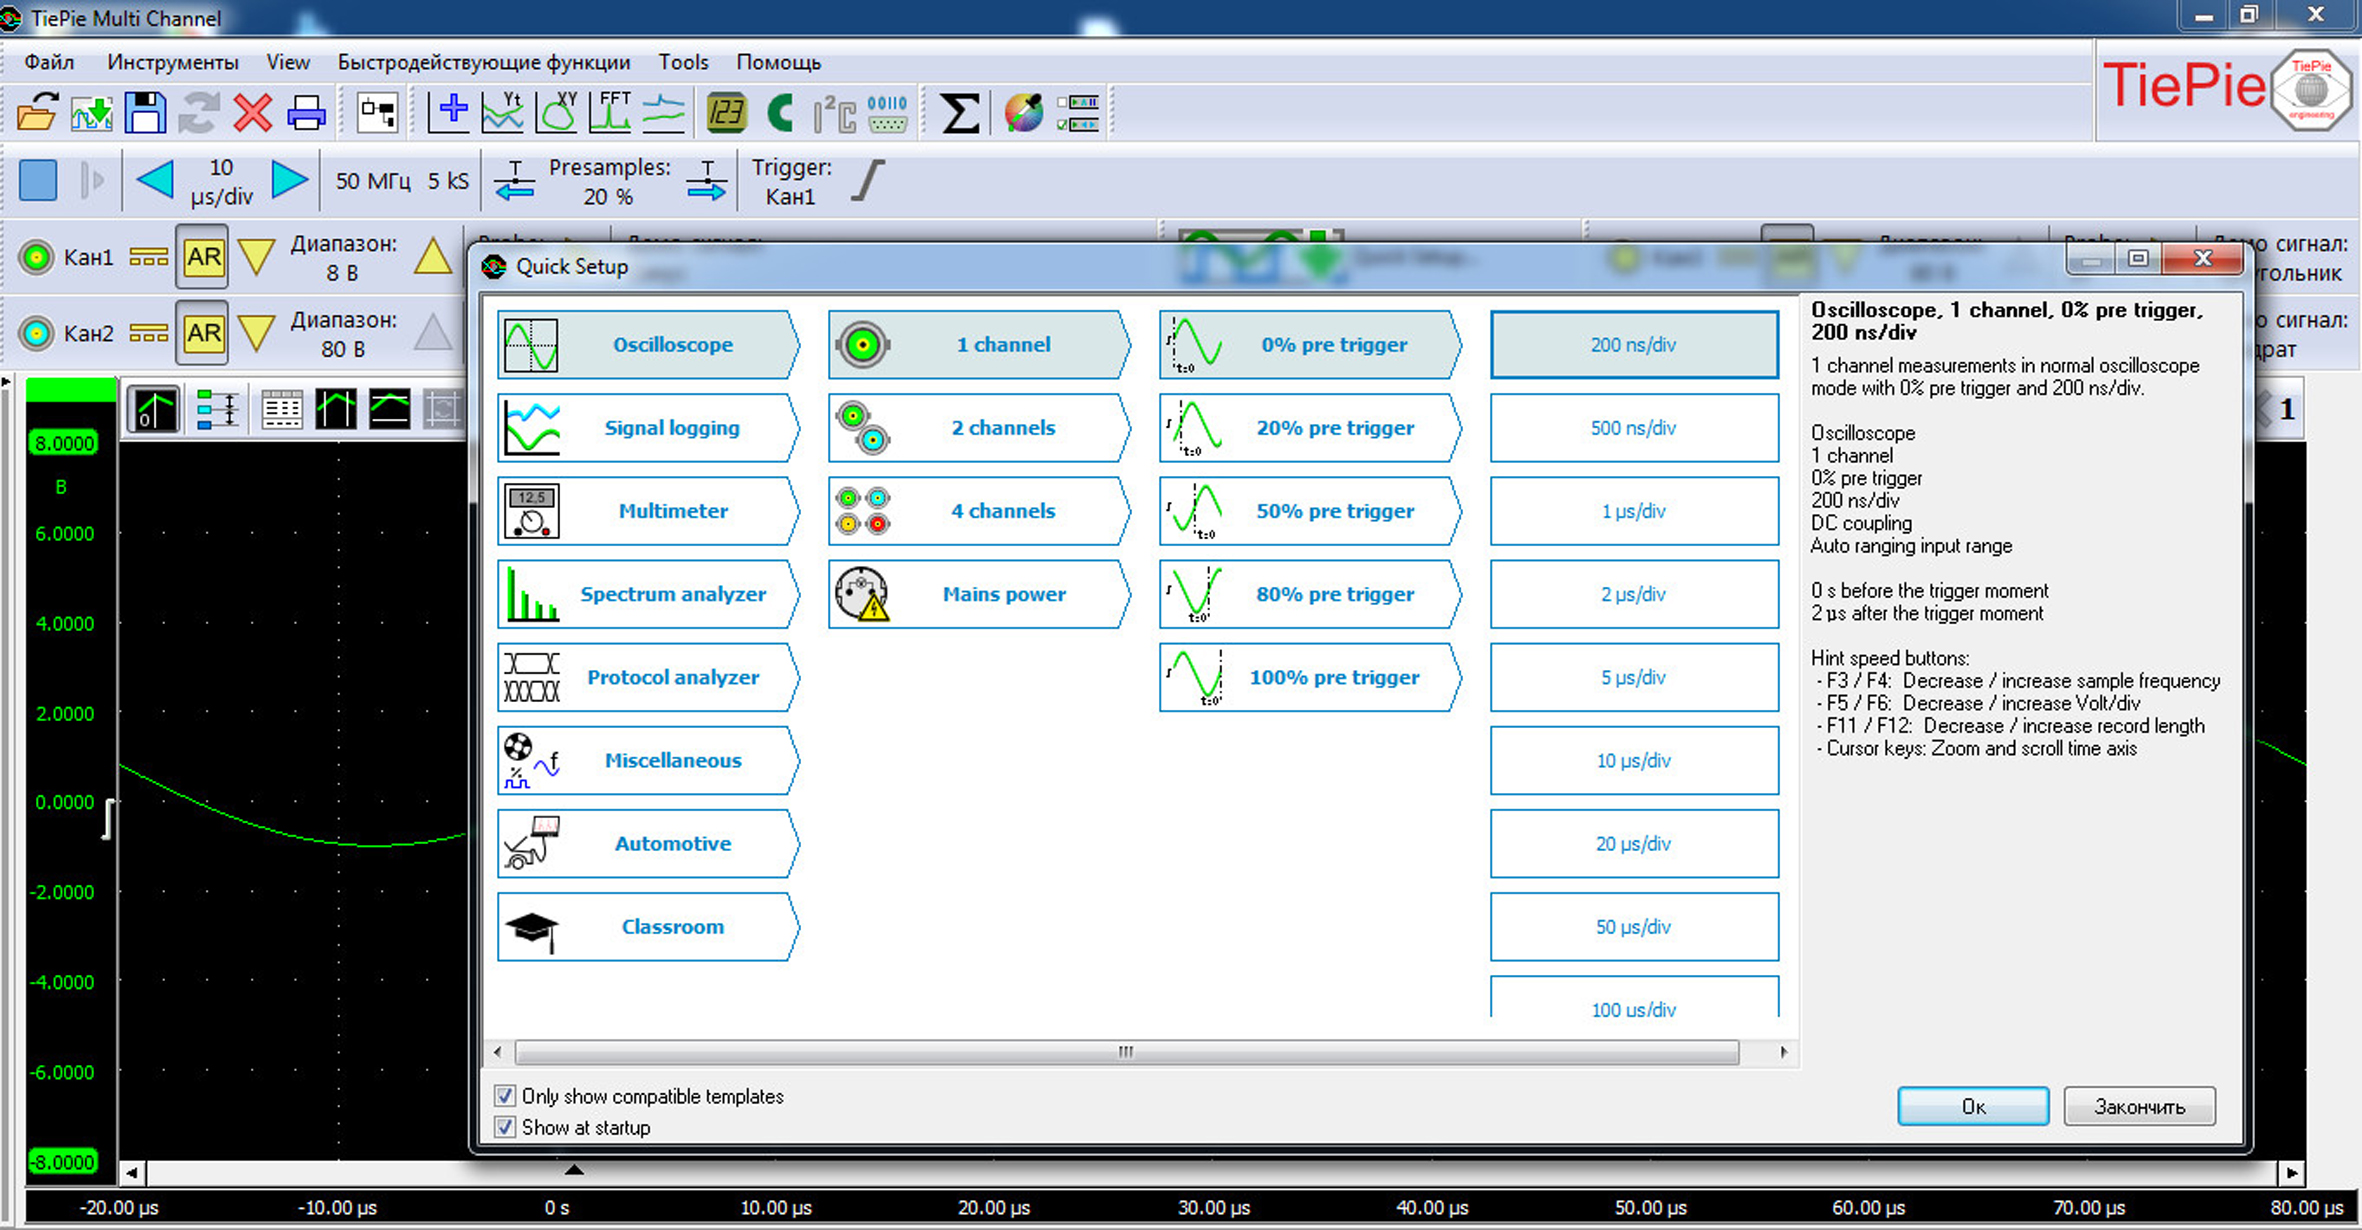
Task: Click the Sigma summation icon
Action: point(959,113)
